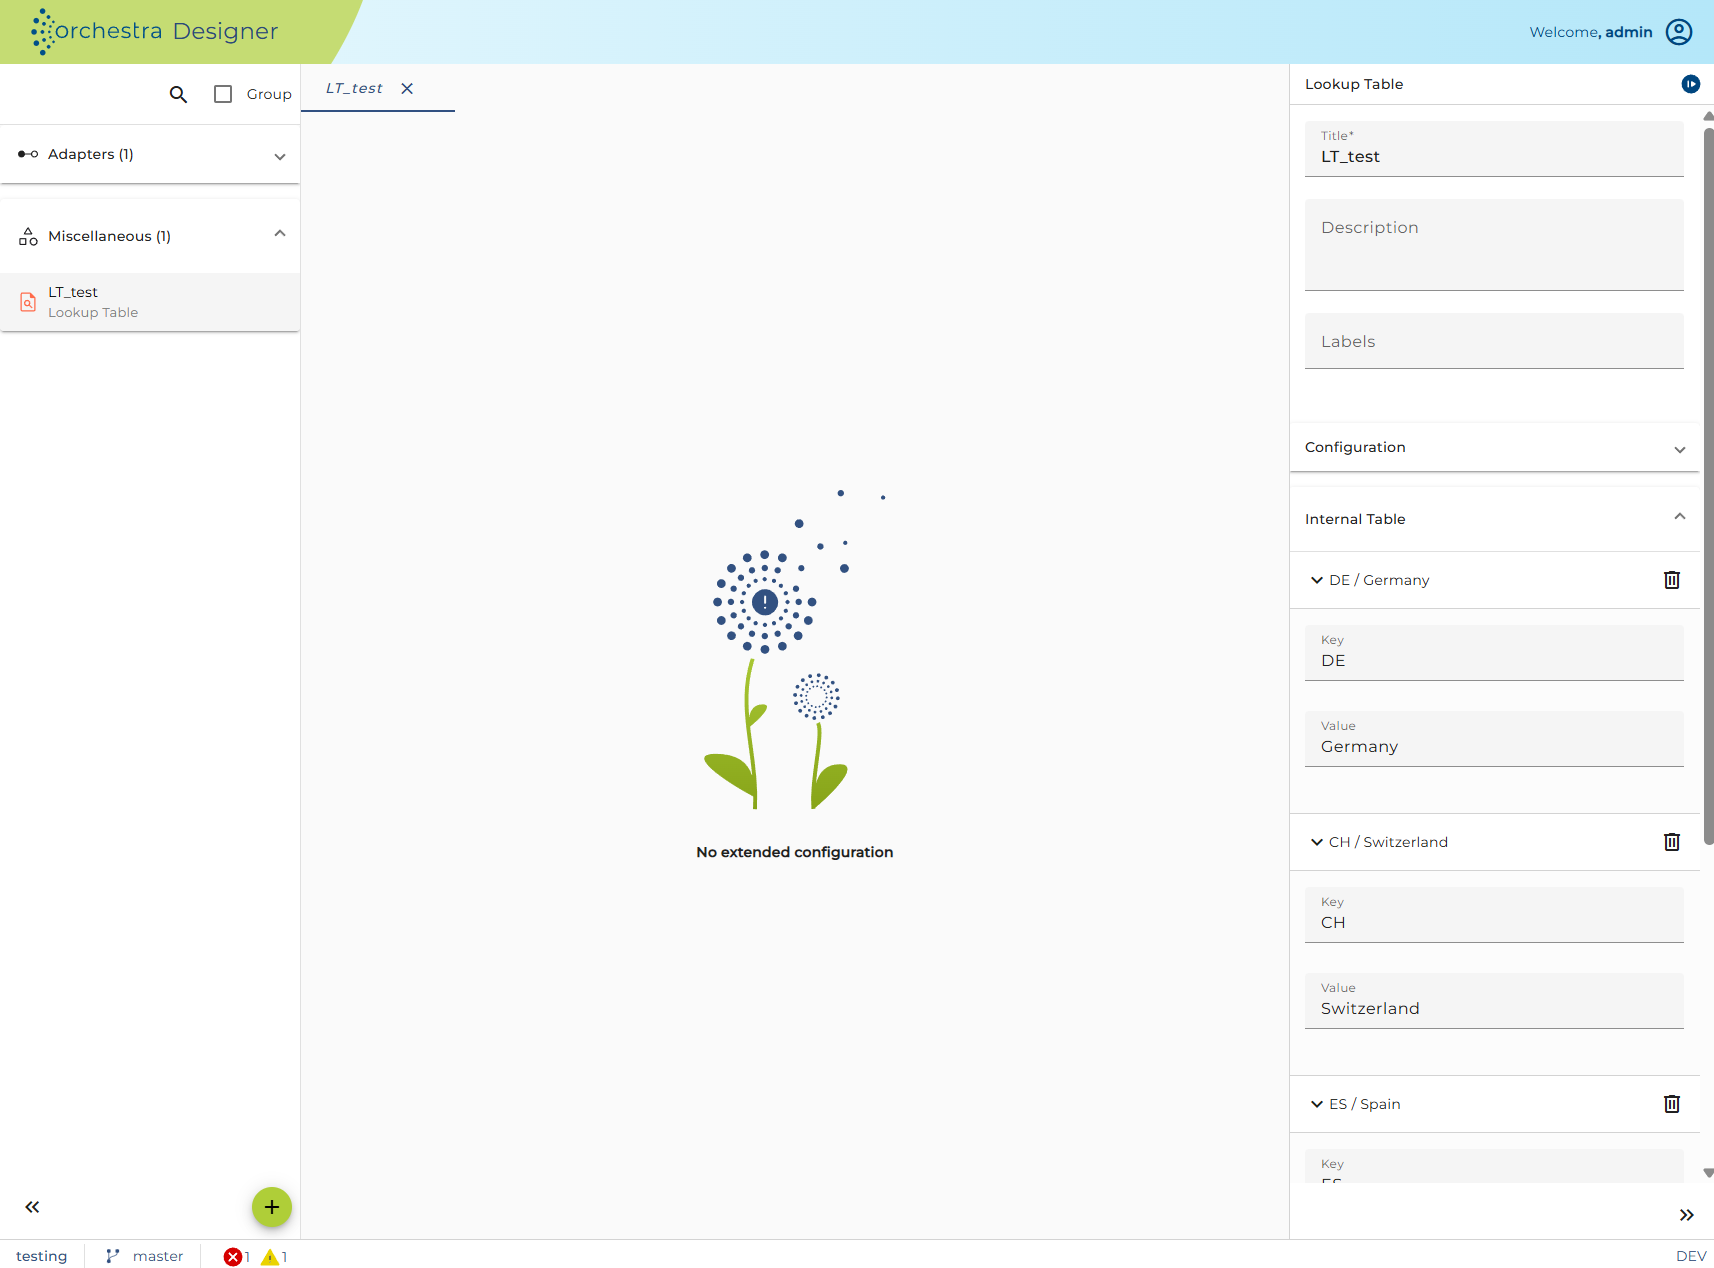
Task: Collapse the right properties panel
Action: point(1686,1215)
